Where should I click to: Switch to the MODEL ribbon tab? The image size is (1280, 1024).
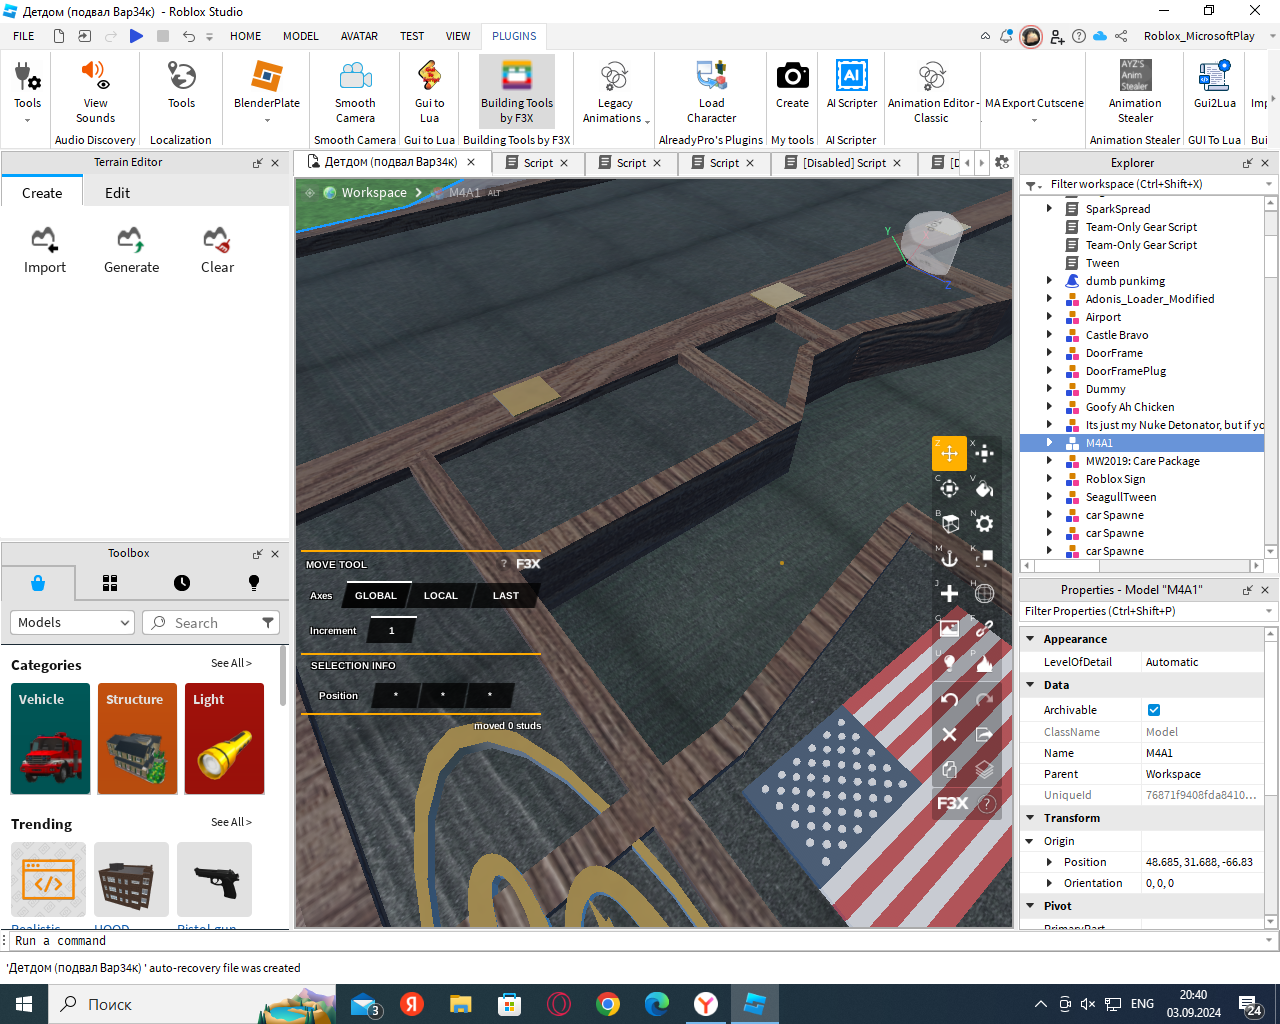[x=300, y=36]
